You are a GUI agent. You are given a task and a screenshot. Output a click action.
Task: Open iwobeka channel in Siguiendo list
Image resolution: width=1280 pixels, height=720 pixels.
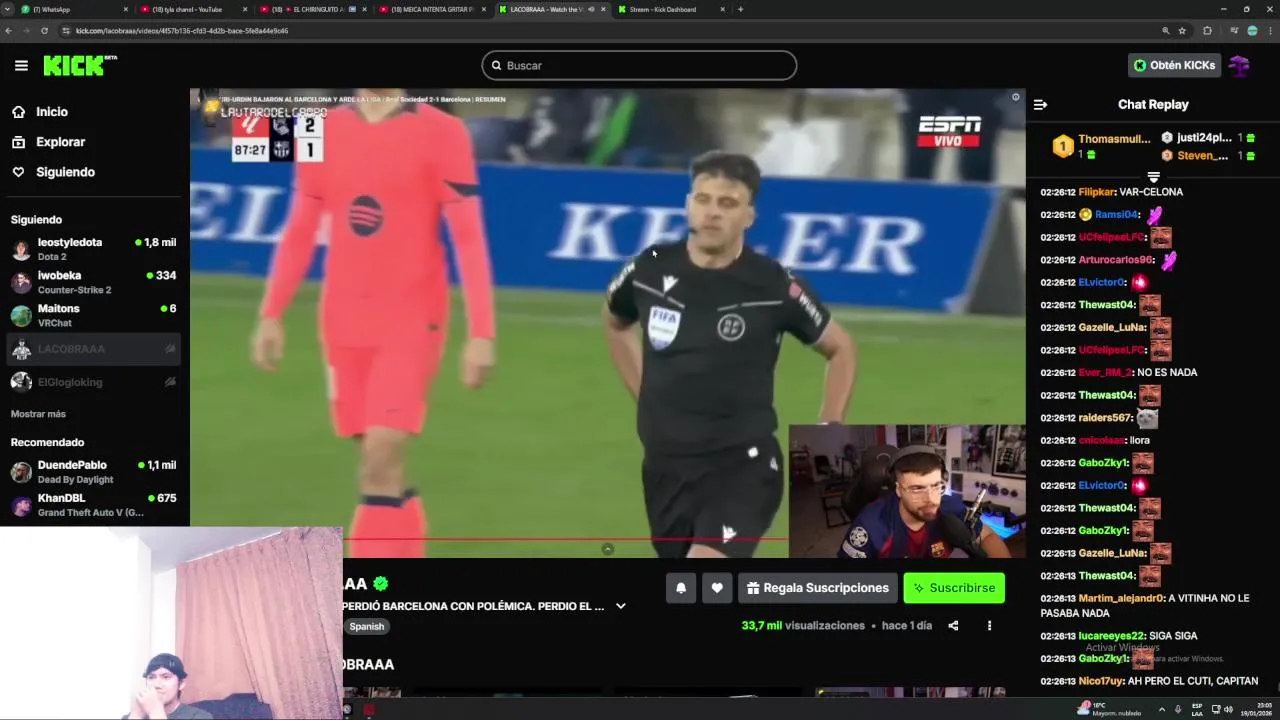point(94,282)
